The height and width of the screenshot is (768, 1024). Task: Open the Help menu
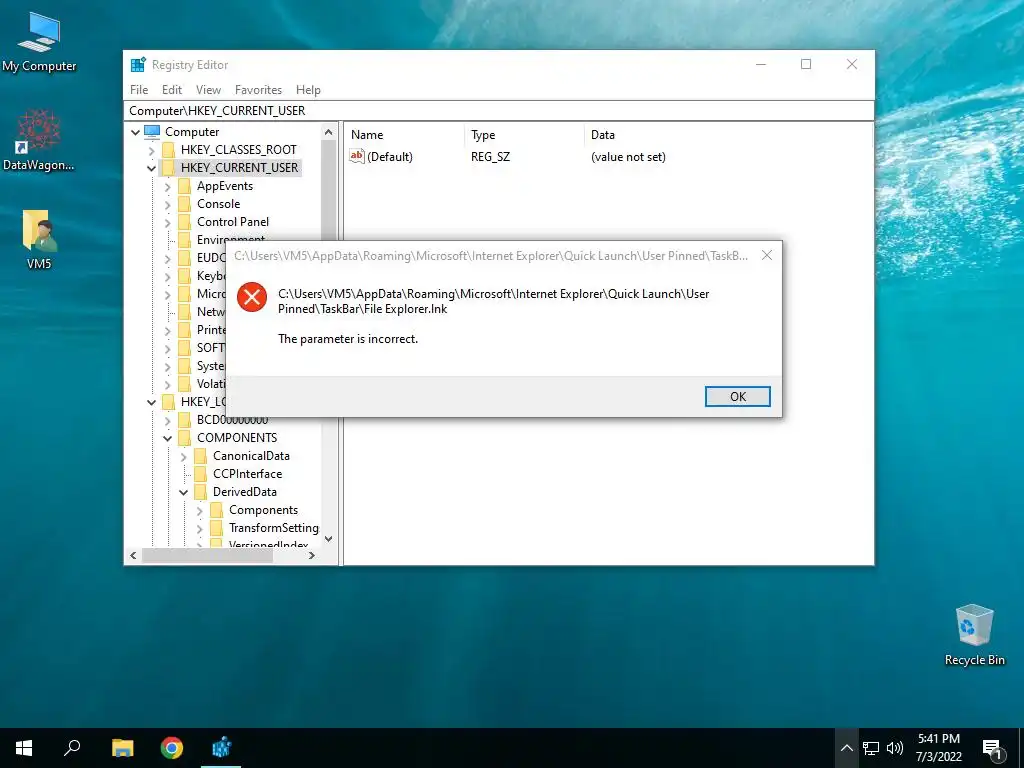tap(308, 89)
